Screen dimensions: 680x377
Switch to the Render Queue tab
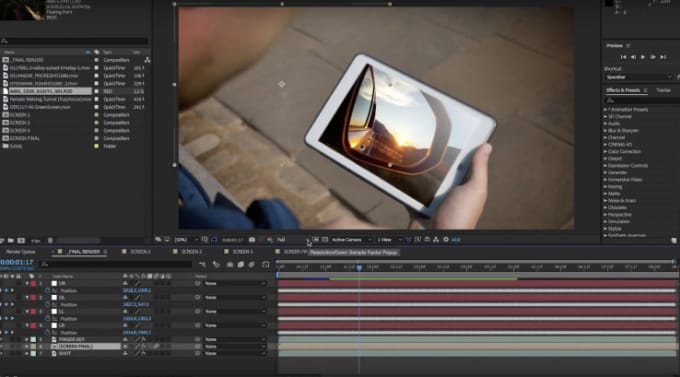20,252
